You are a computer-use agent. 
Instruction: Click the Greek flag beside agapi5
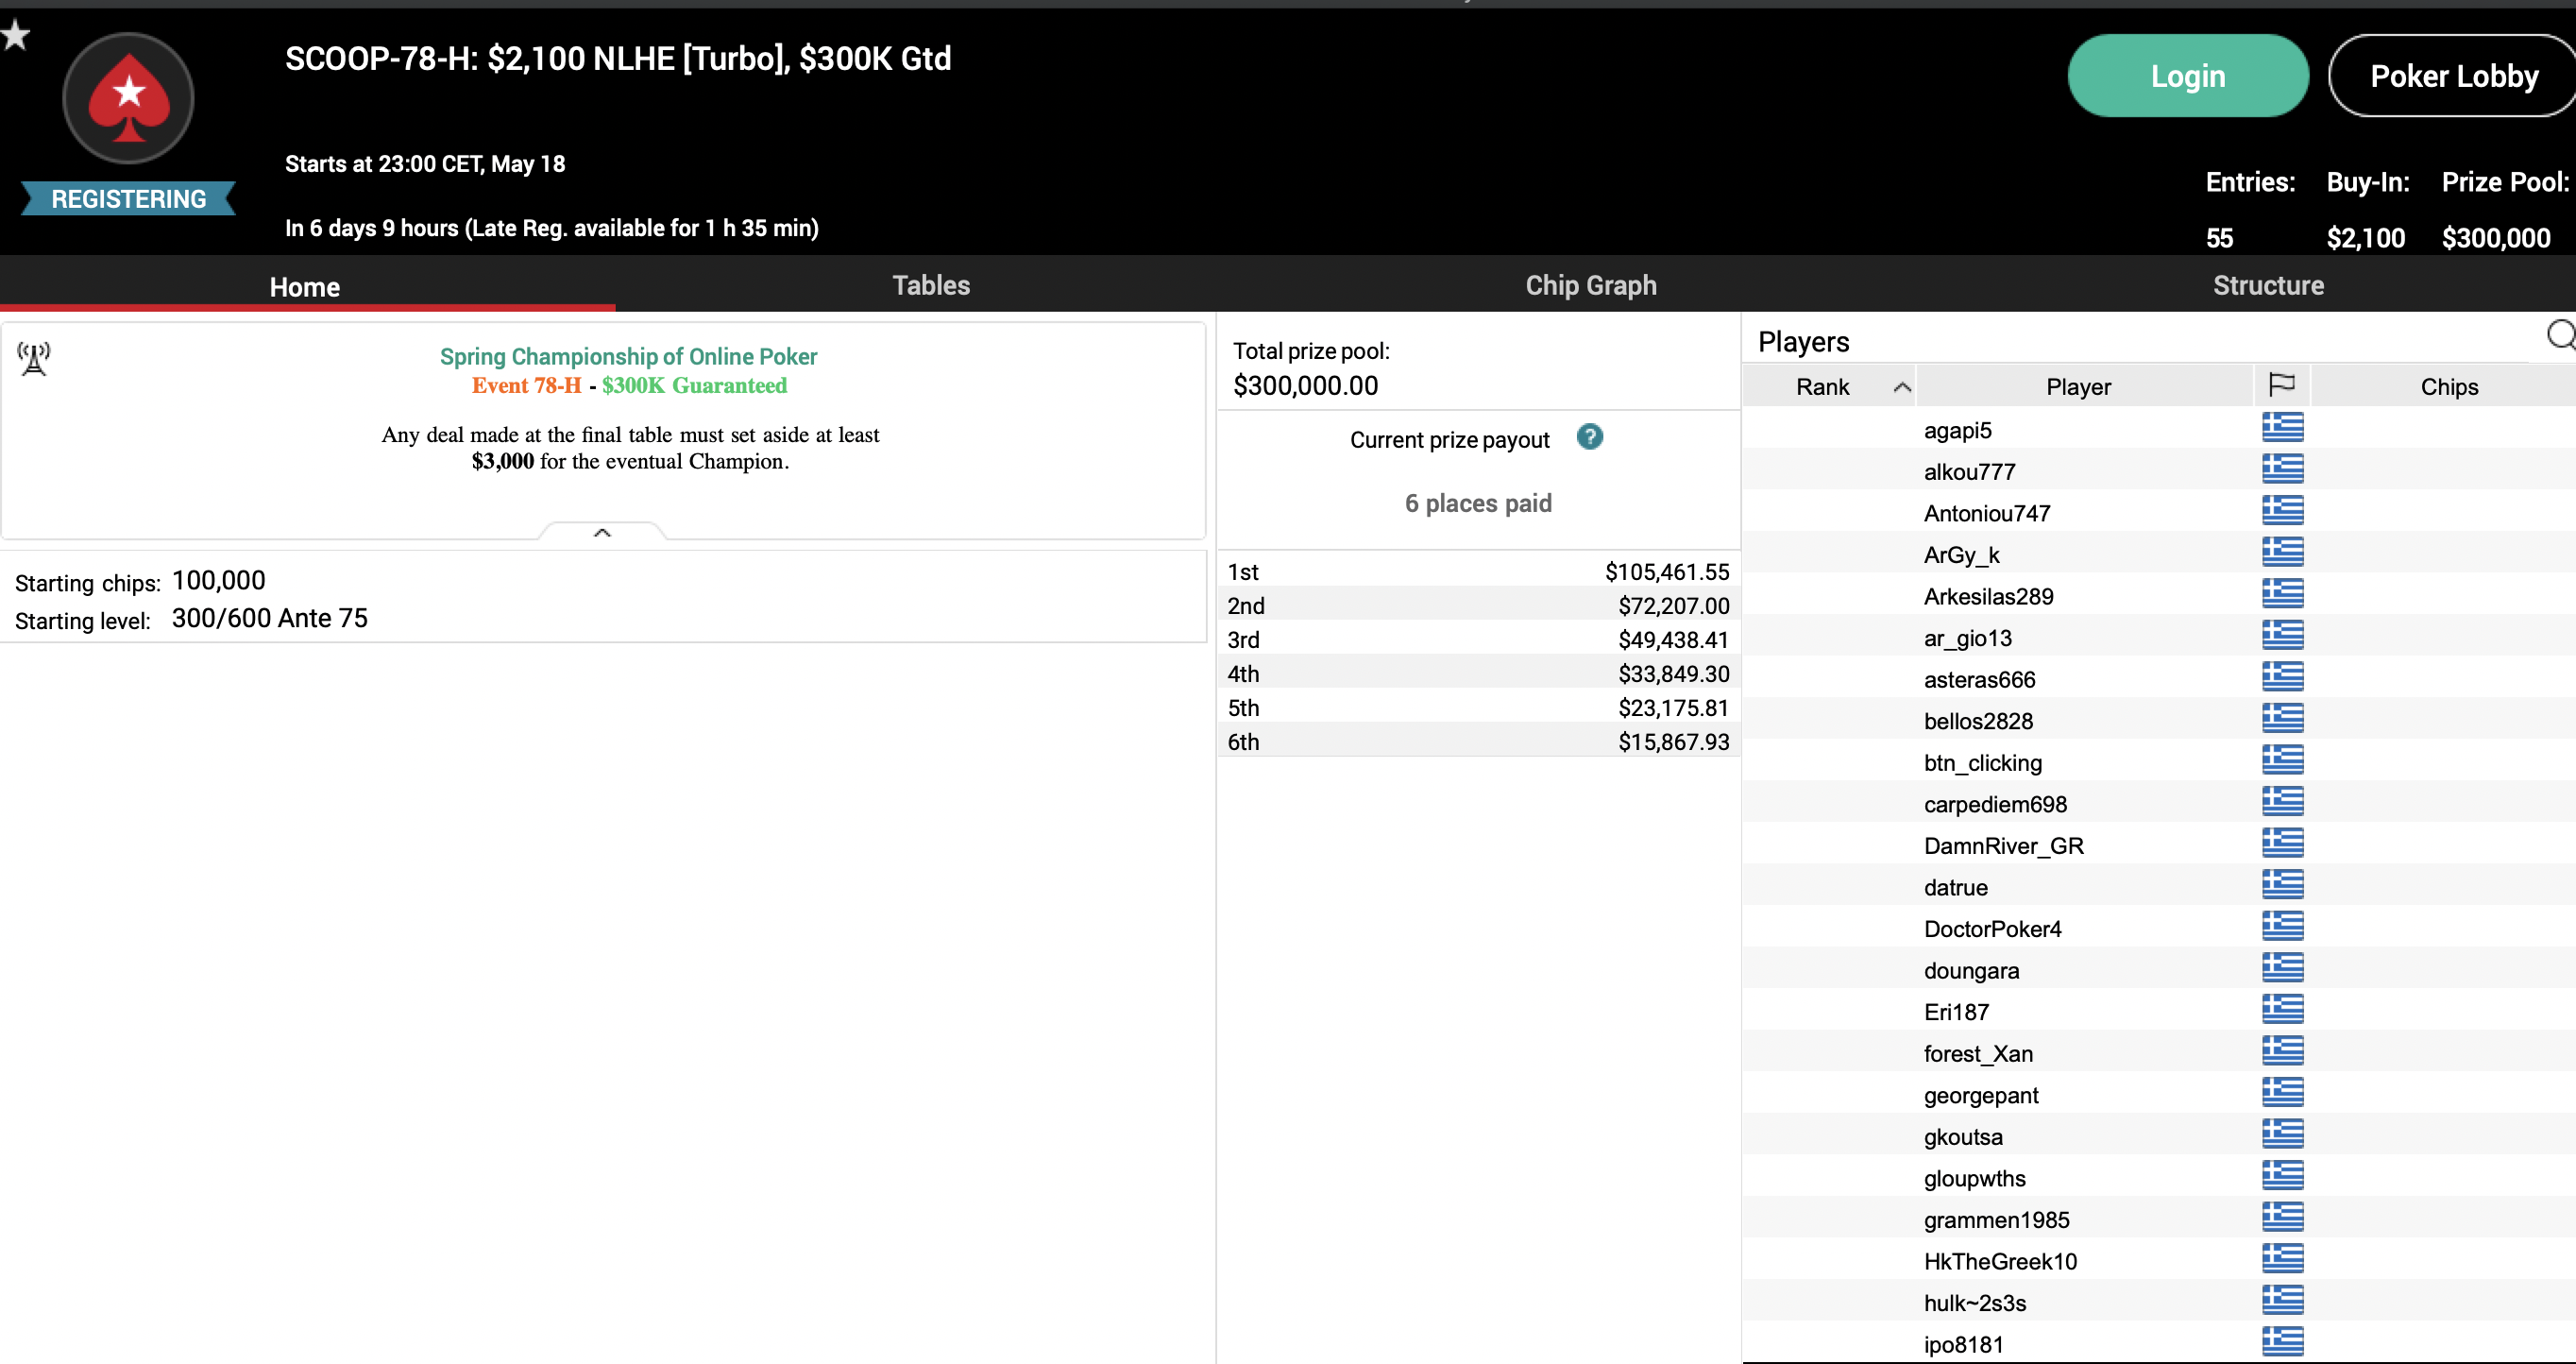(x=2282, y=428)
